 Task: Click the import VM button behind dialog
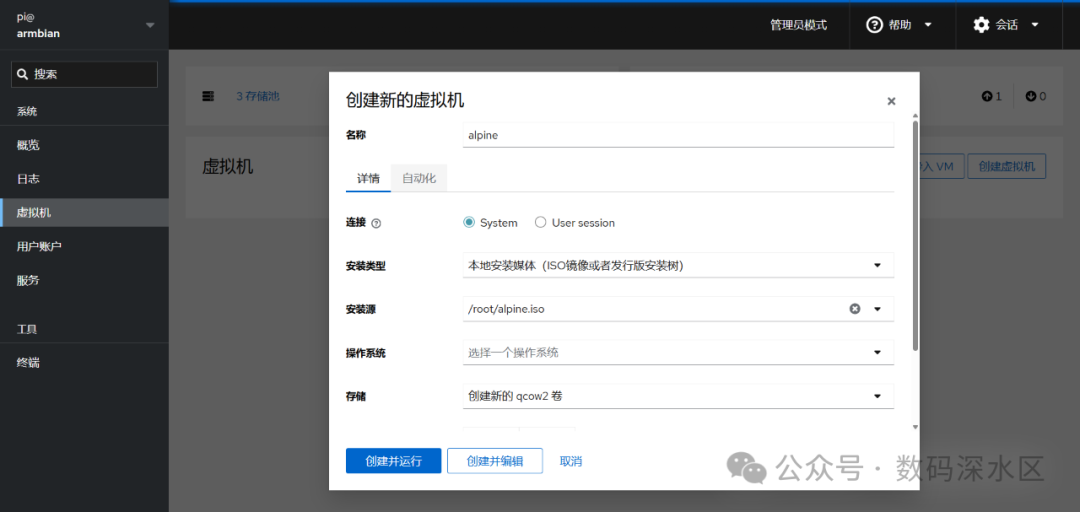tap(941, 167)
